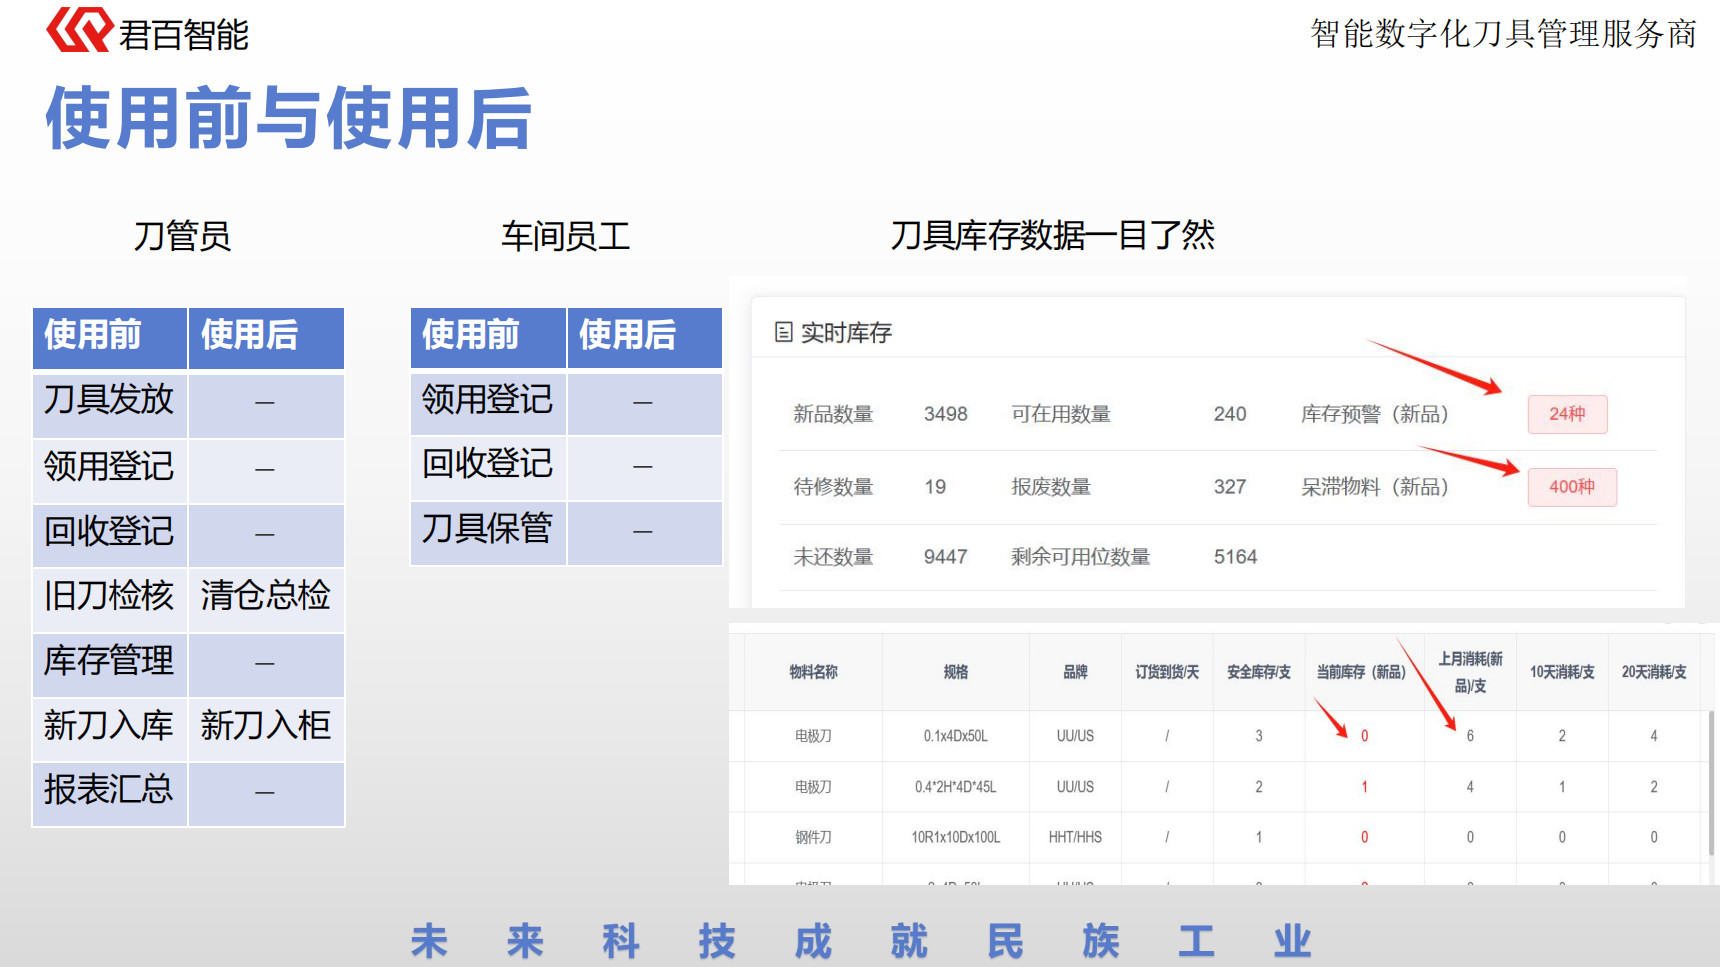
Task: Click the red 君百智能 logo icon
Action: pyautogui.click(x=79, y=30)
